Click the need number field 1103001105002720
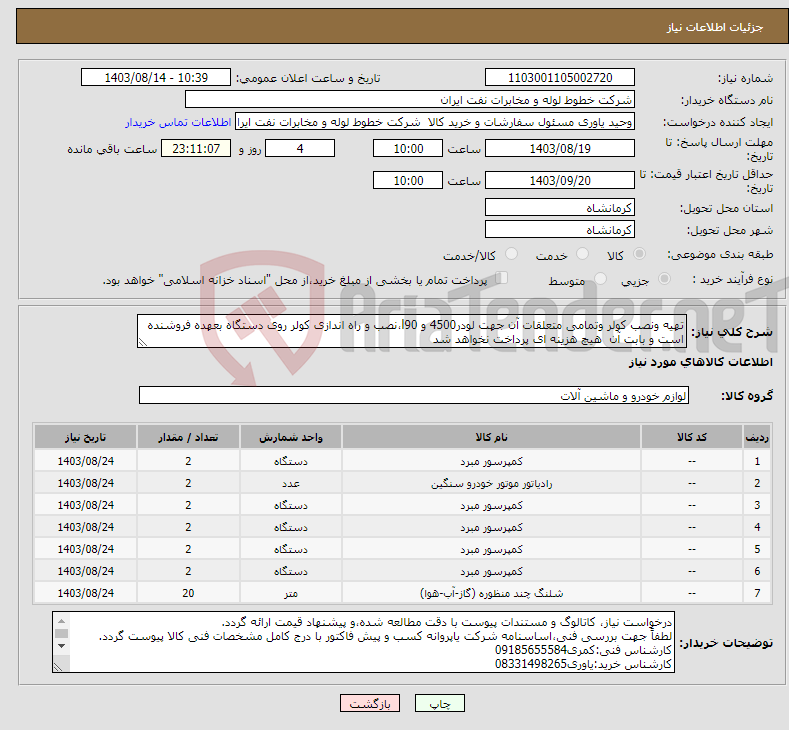Screen dimensions: 789x730 (560, 77)
